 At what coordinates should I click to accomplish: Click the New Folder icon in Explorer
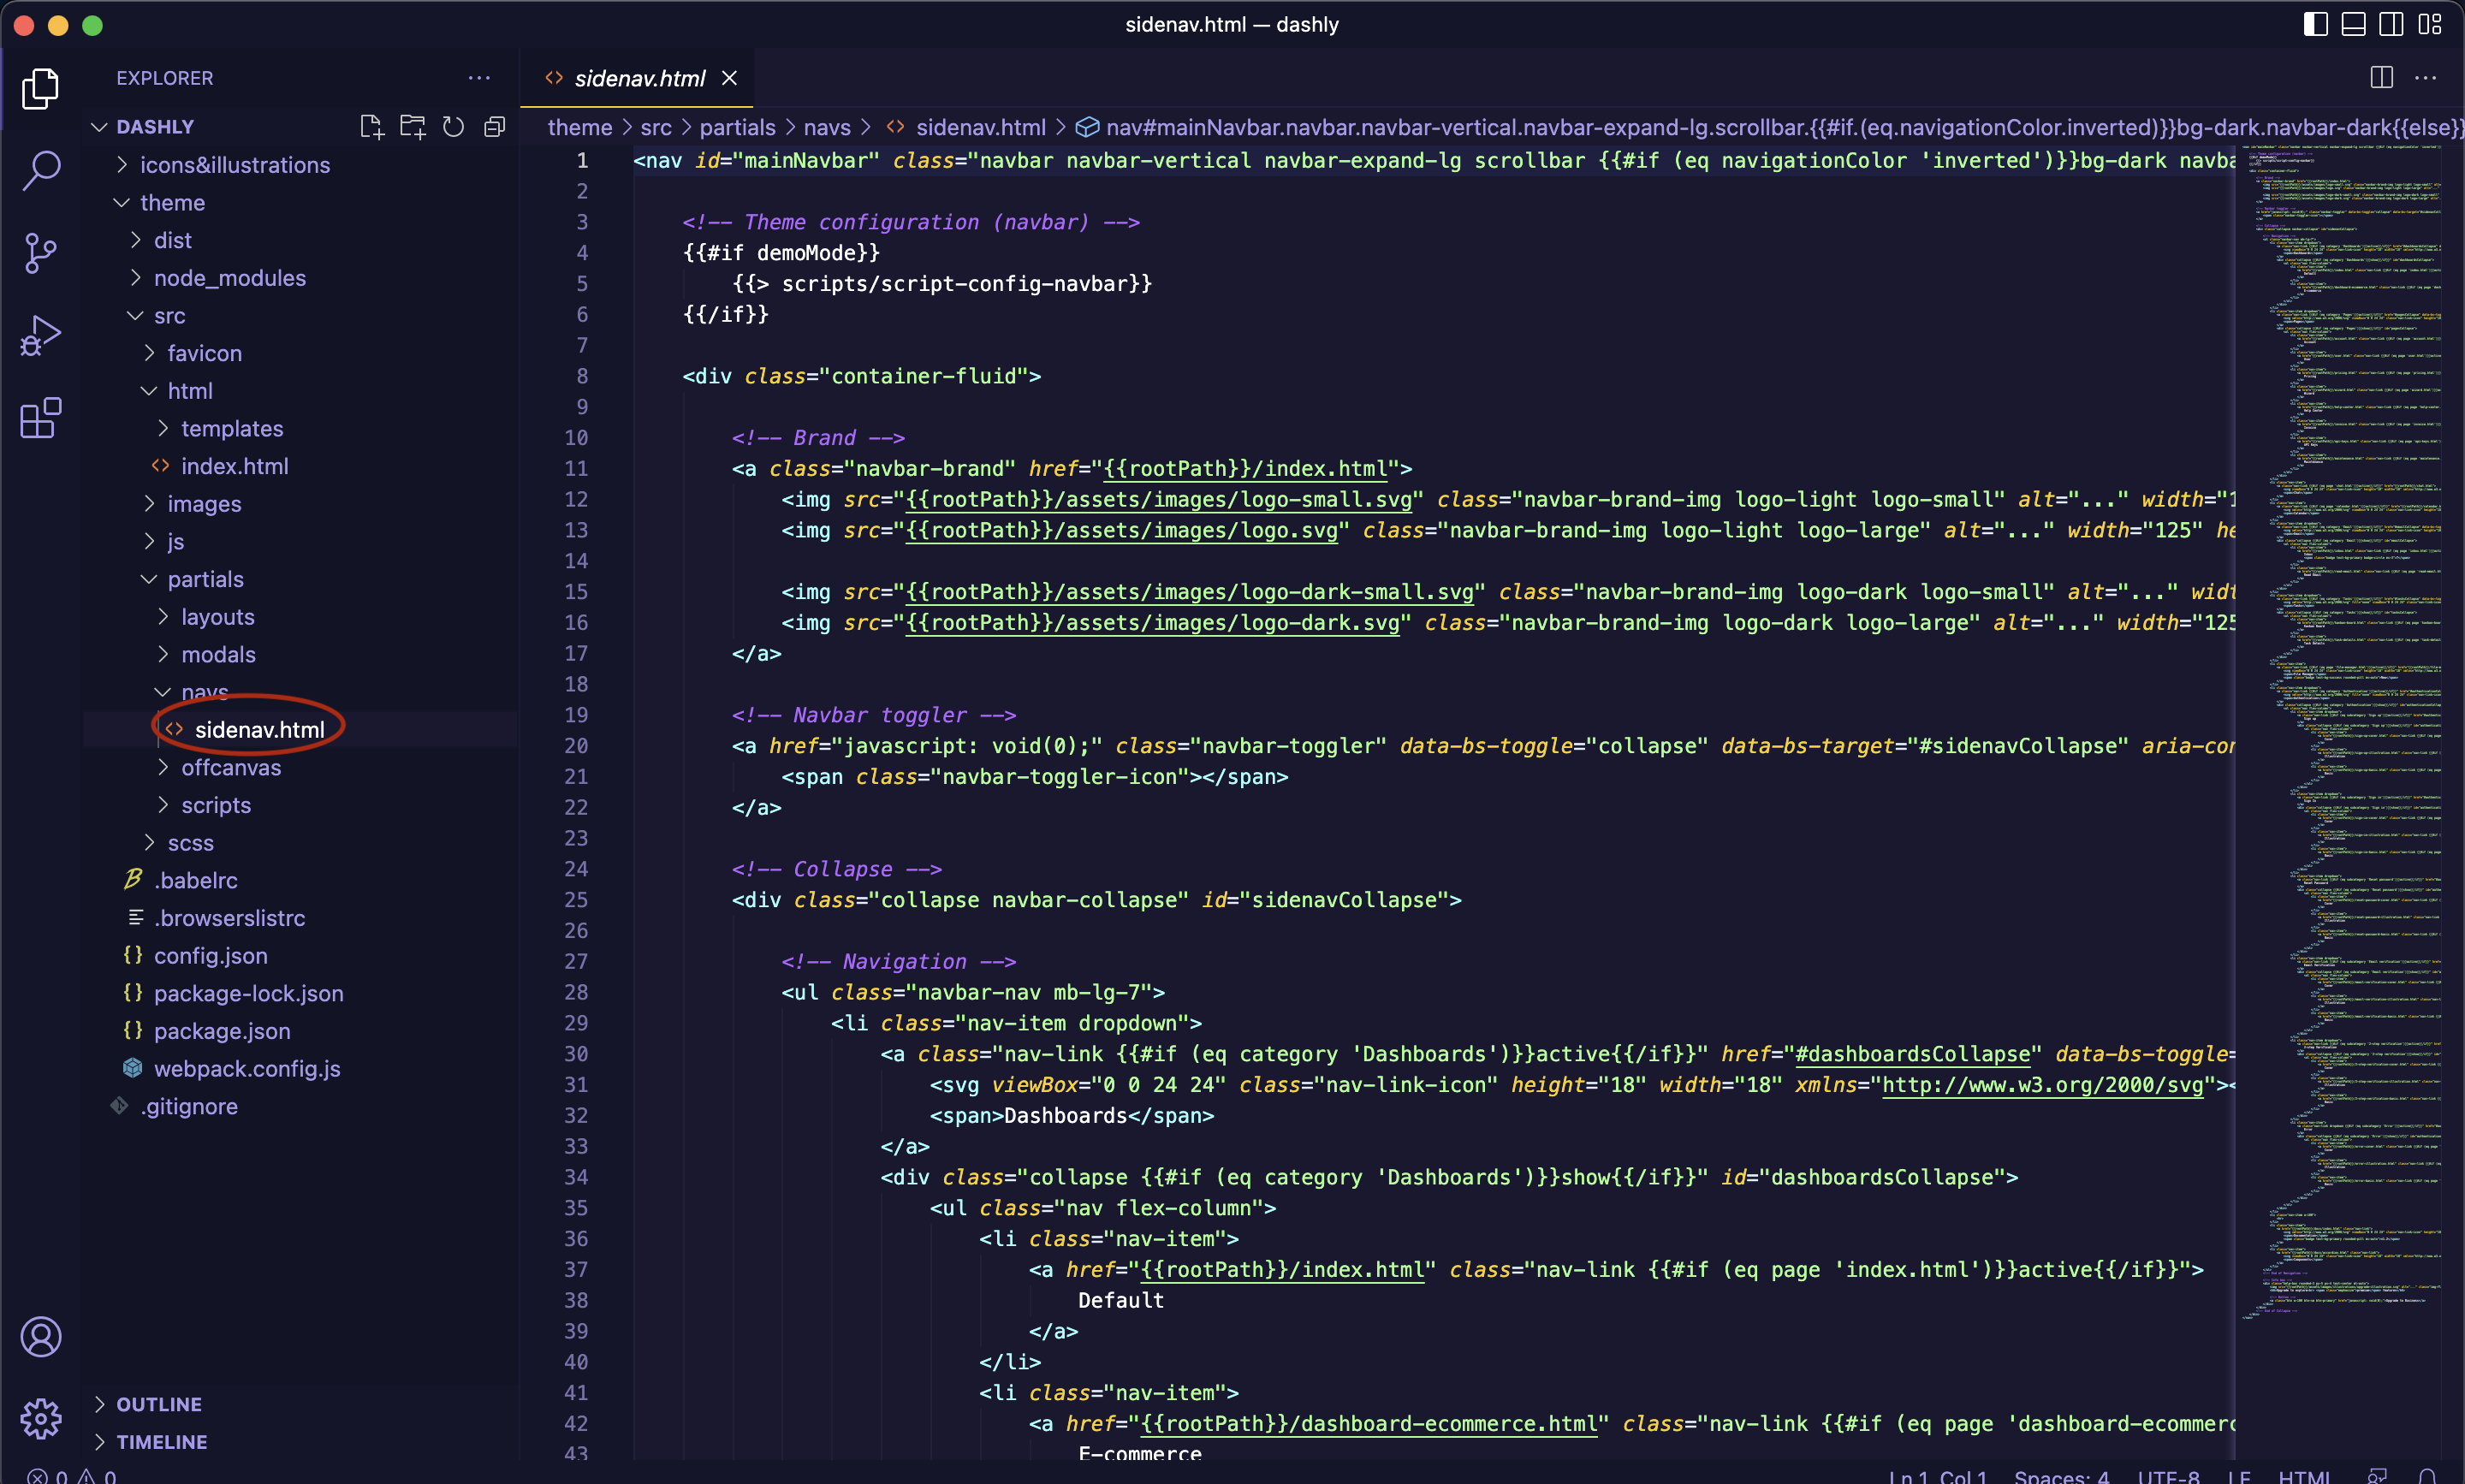tap(412, 127)
